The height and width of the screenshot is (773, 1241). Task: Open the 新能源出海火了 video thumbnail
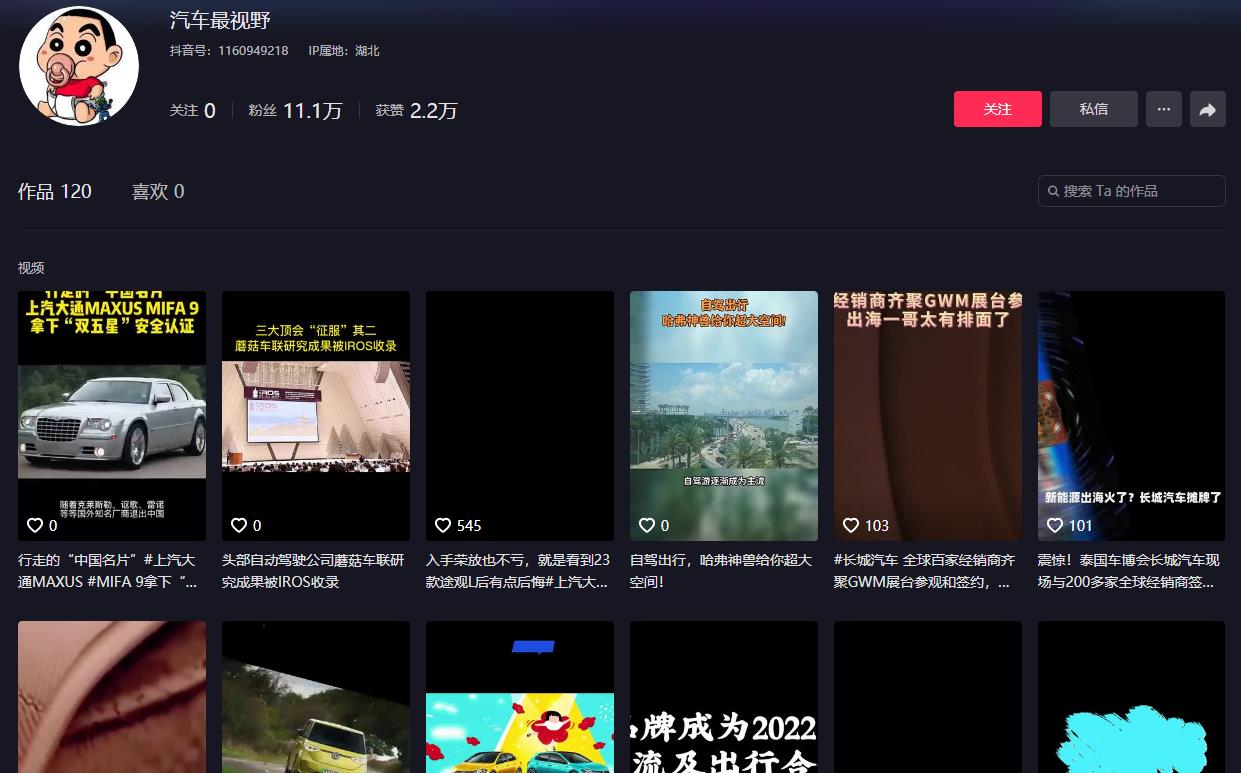pyautogui.click(x=1132, y=416)
